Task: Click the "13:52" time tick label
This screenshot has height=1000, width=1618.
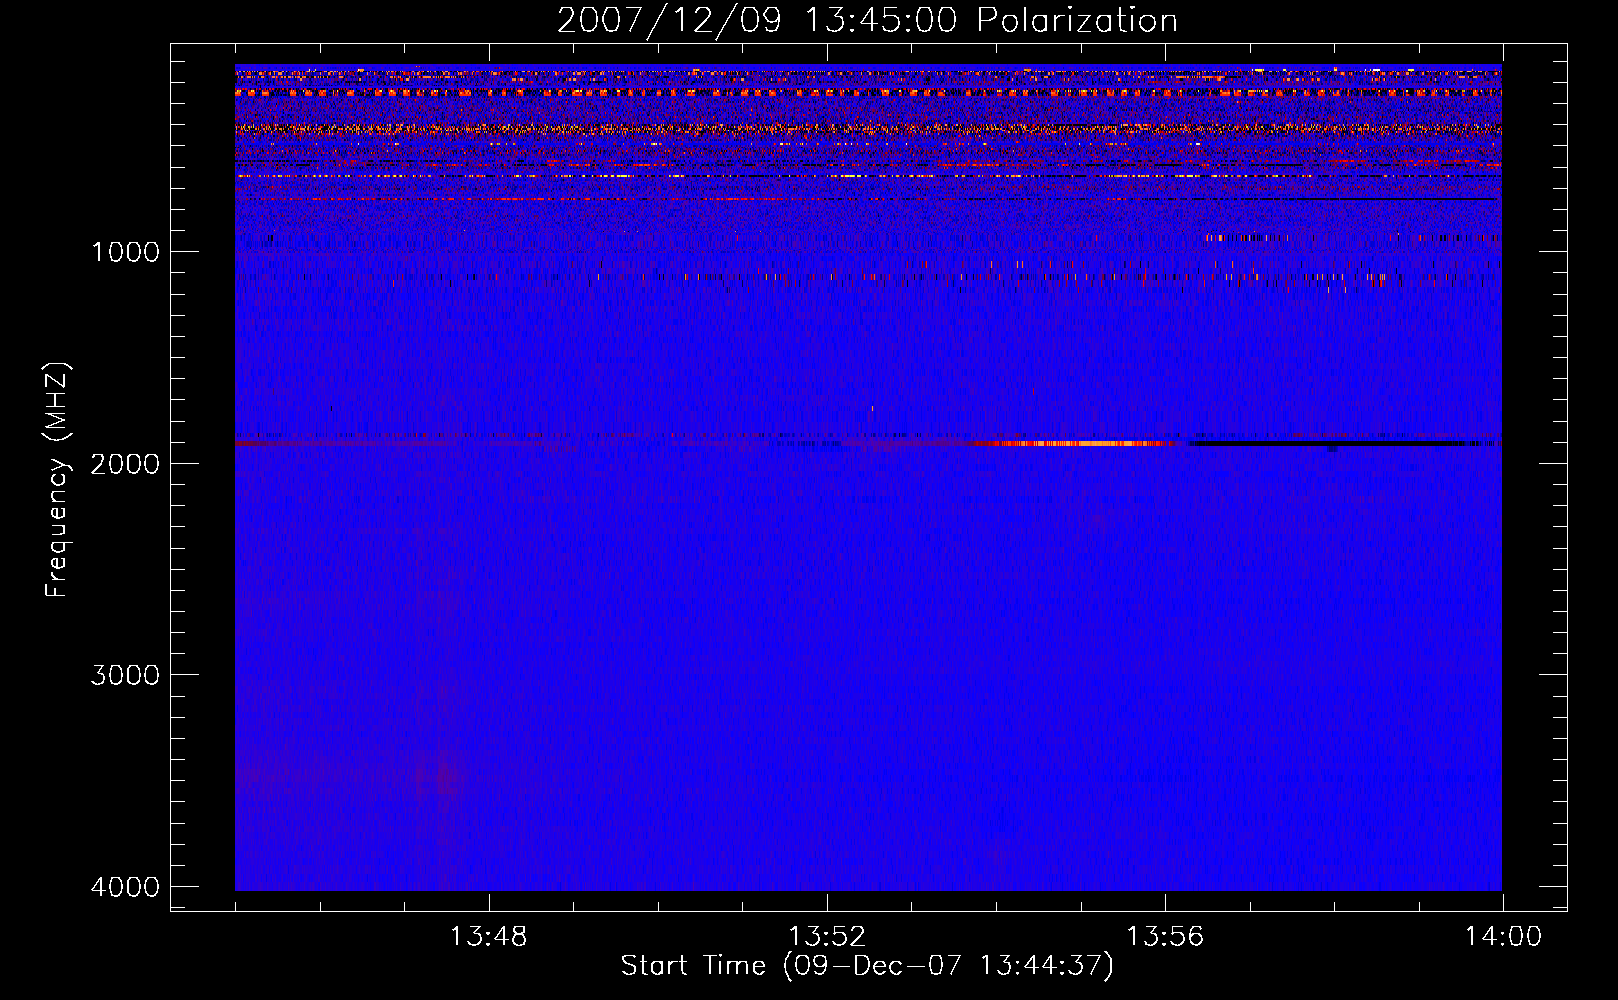Action: click(x=826, y=937)
